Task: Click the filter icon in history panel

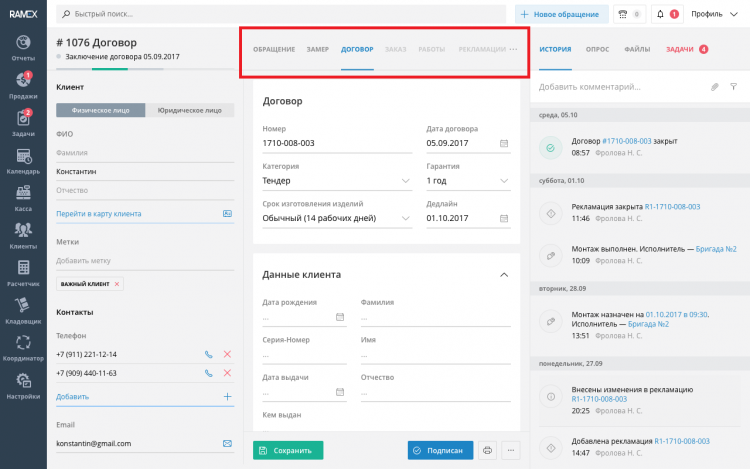Action: pyautogui.click(x=733, y=87)
